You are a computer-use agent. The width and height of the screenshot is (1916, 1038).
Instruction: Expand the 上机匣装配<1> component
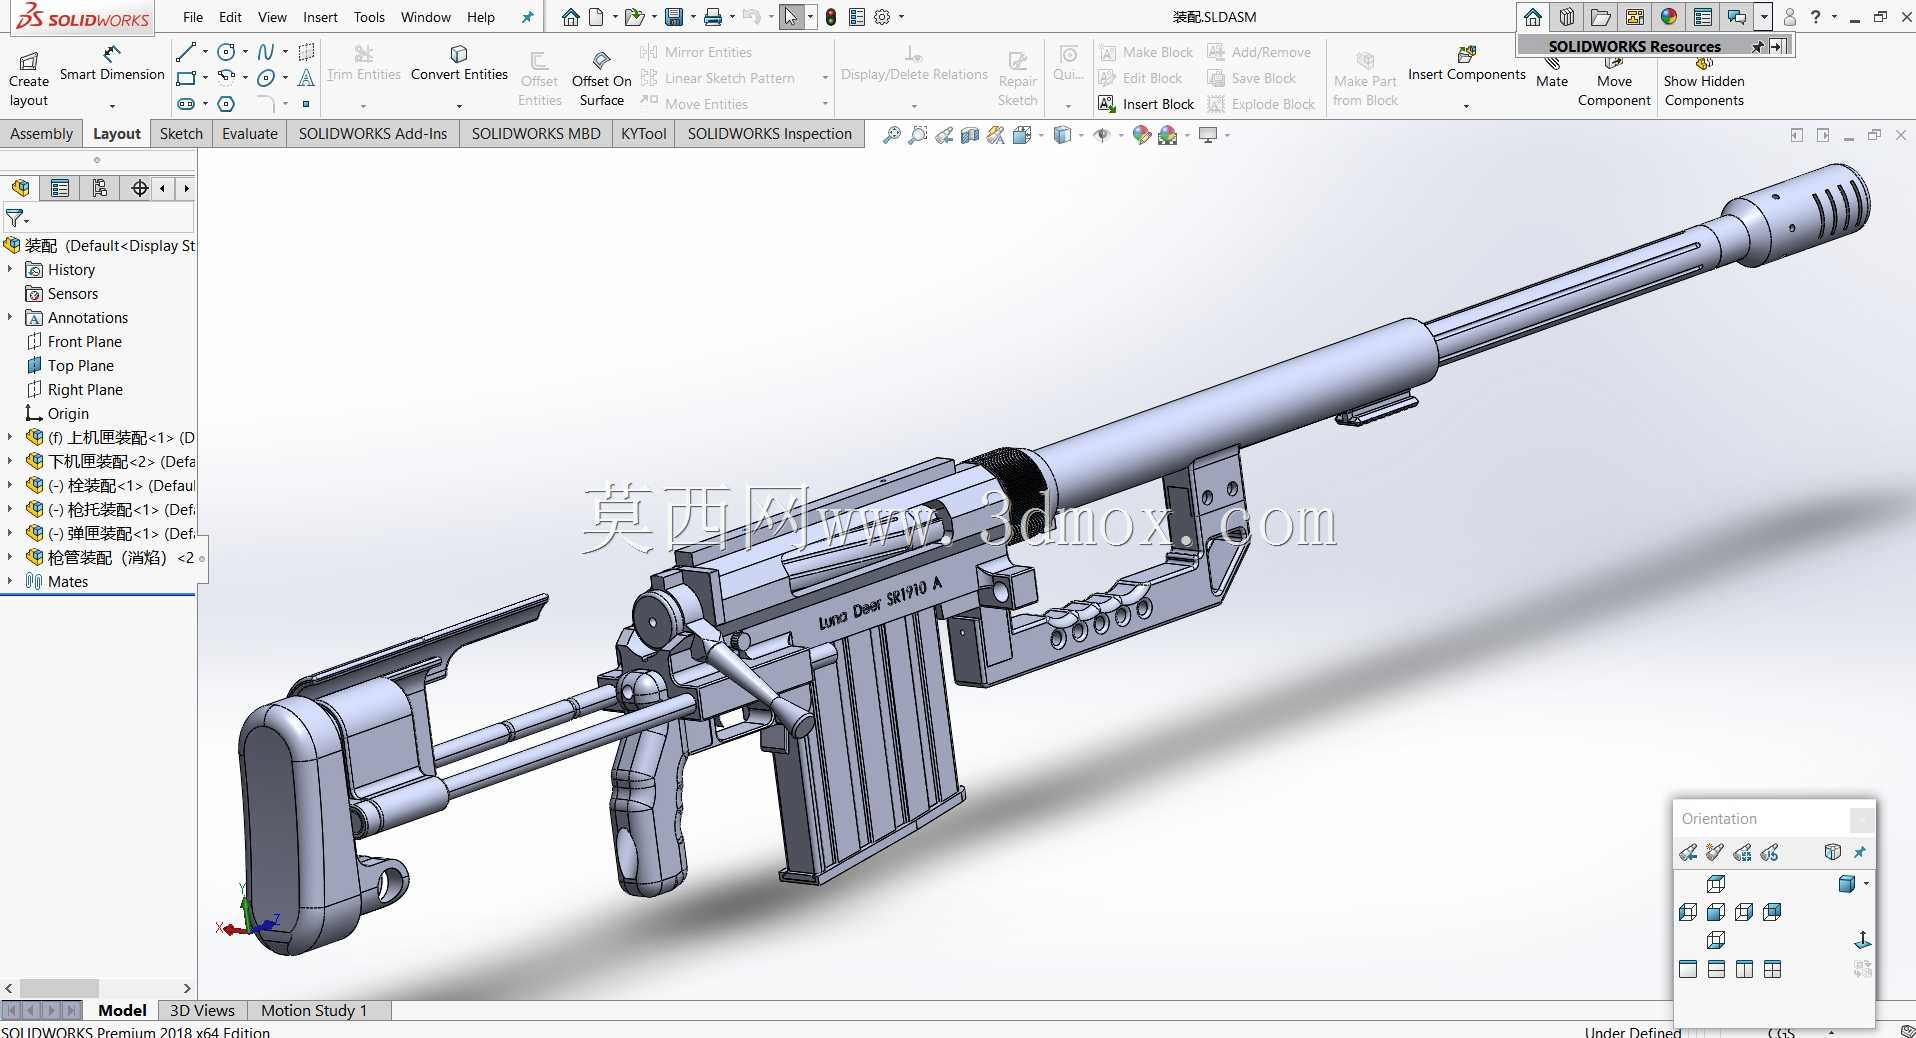tap(10, 437)
